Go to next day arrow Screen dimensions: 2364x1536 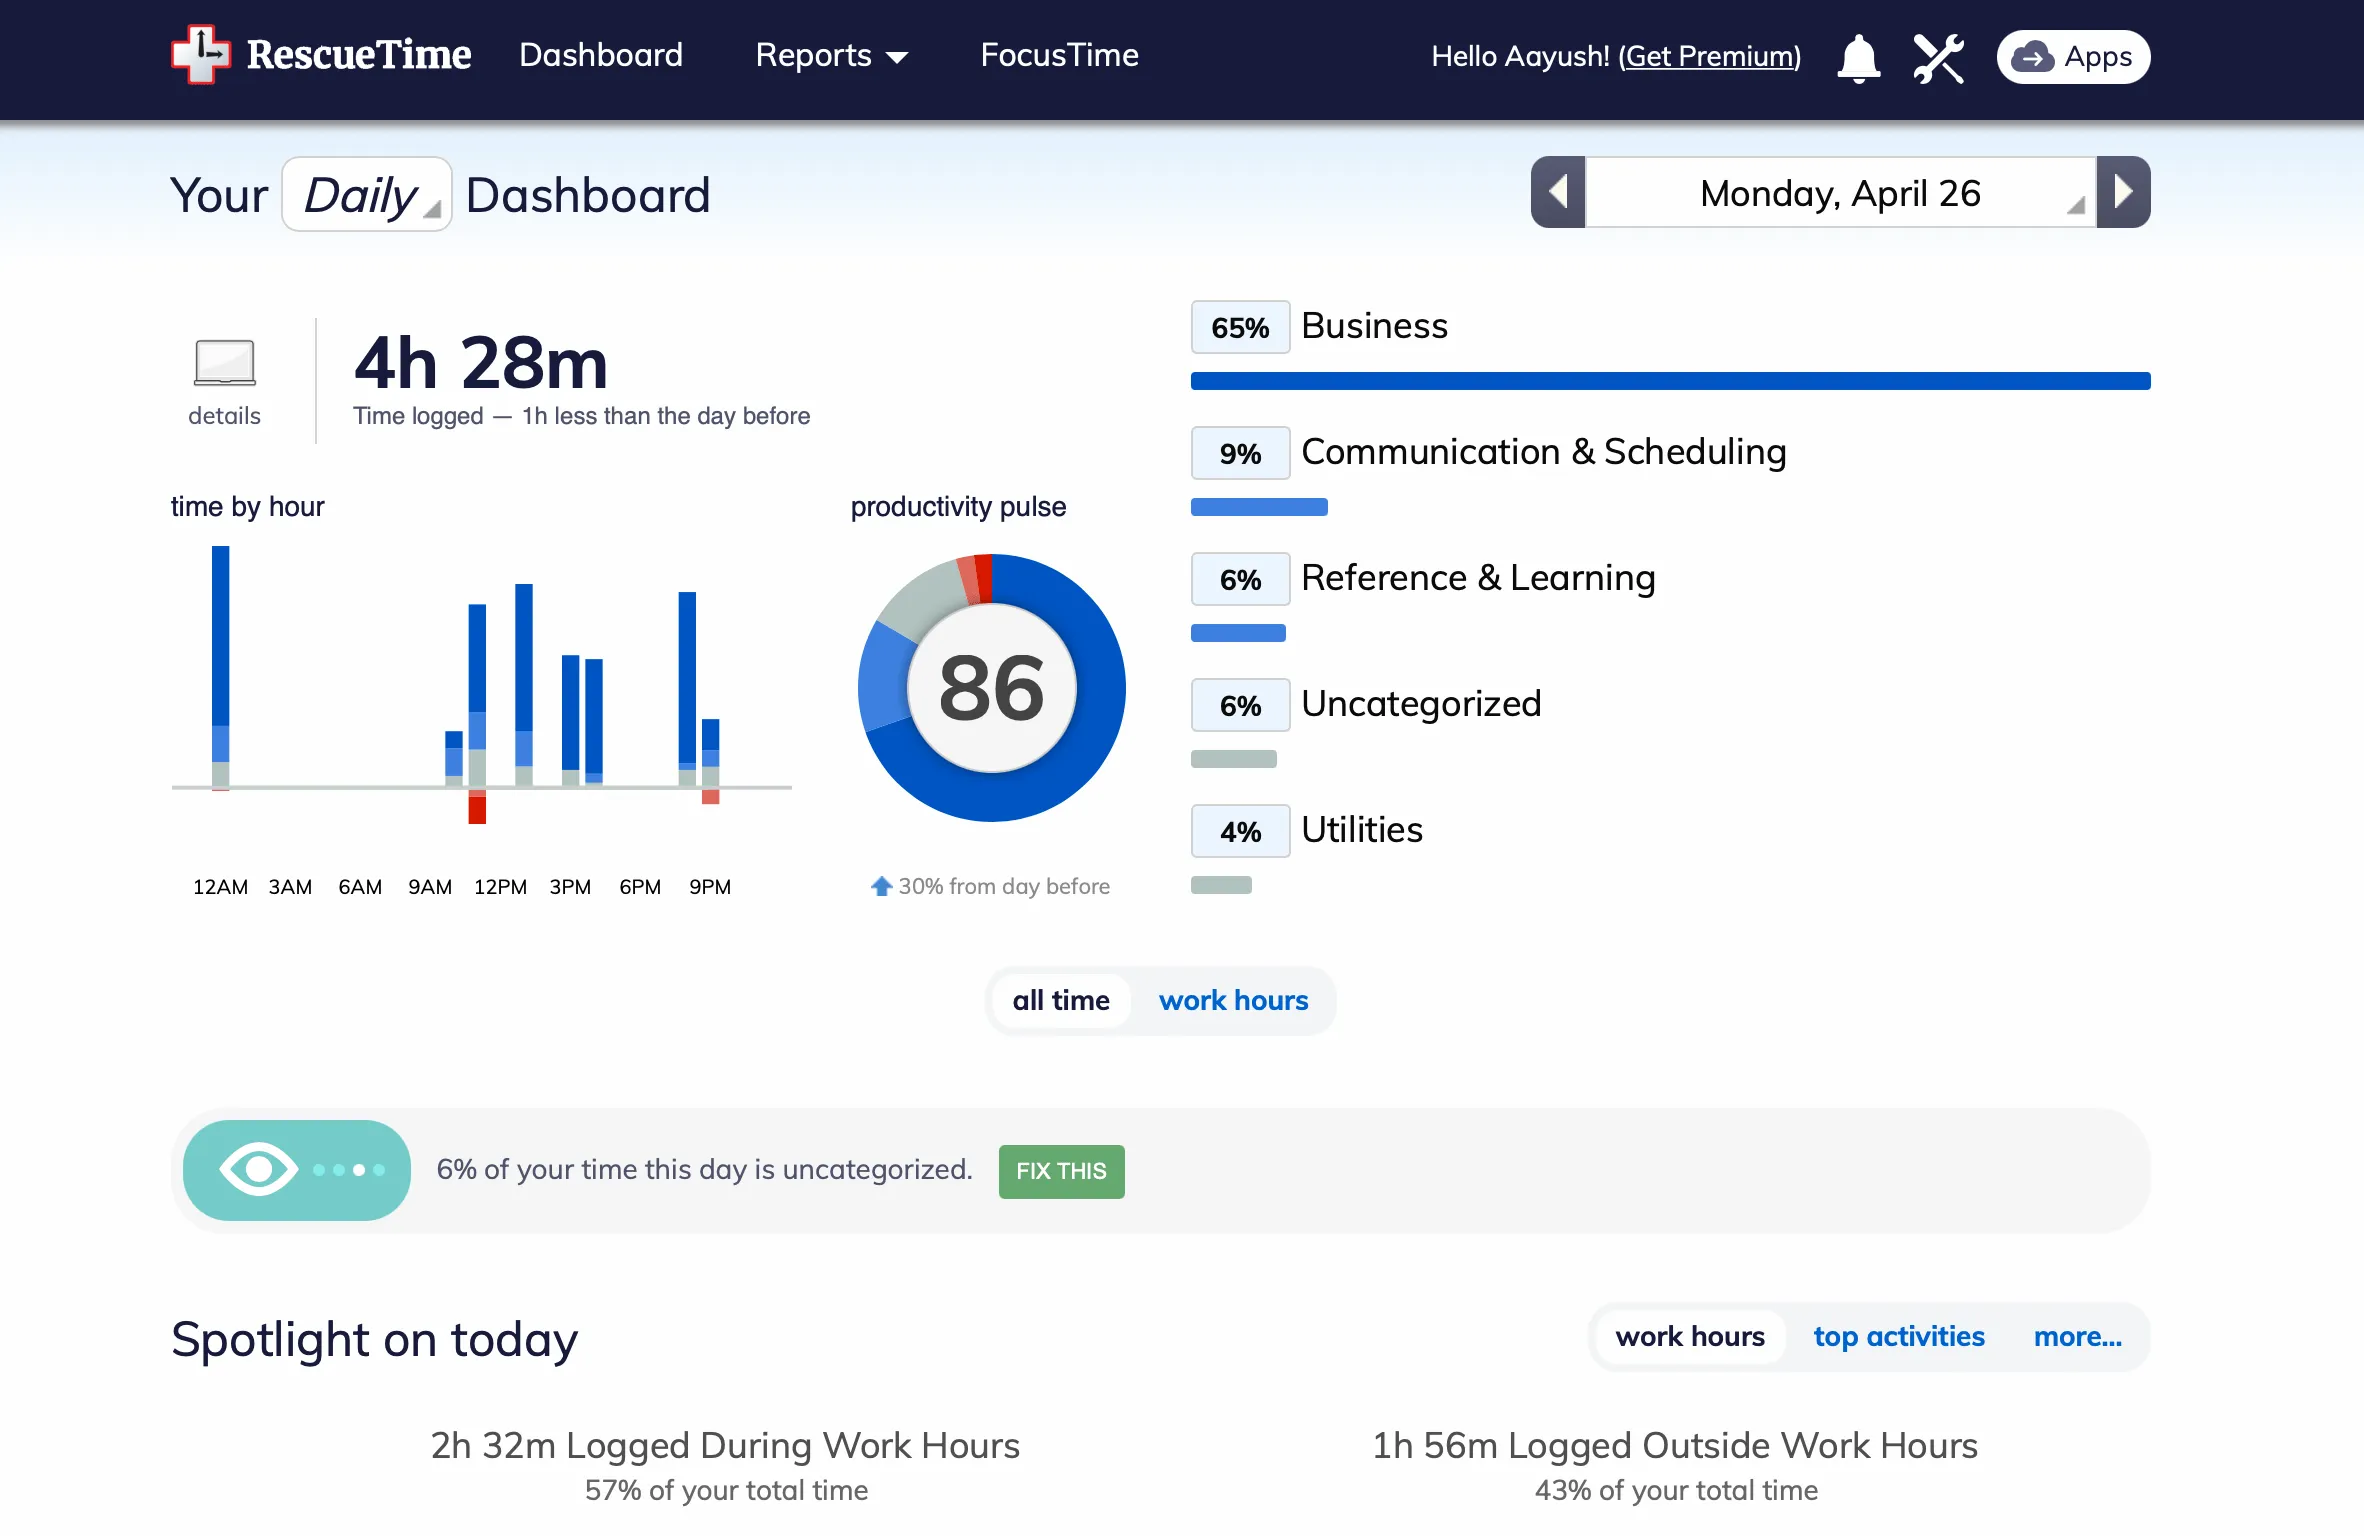click(x=2124, y=192)
